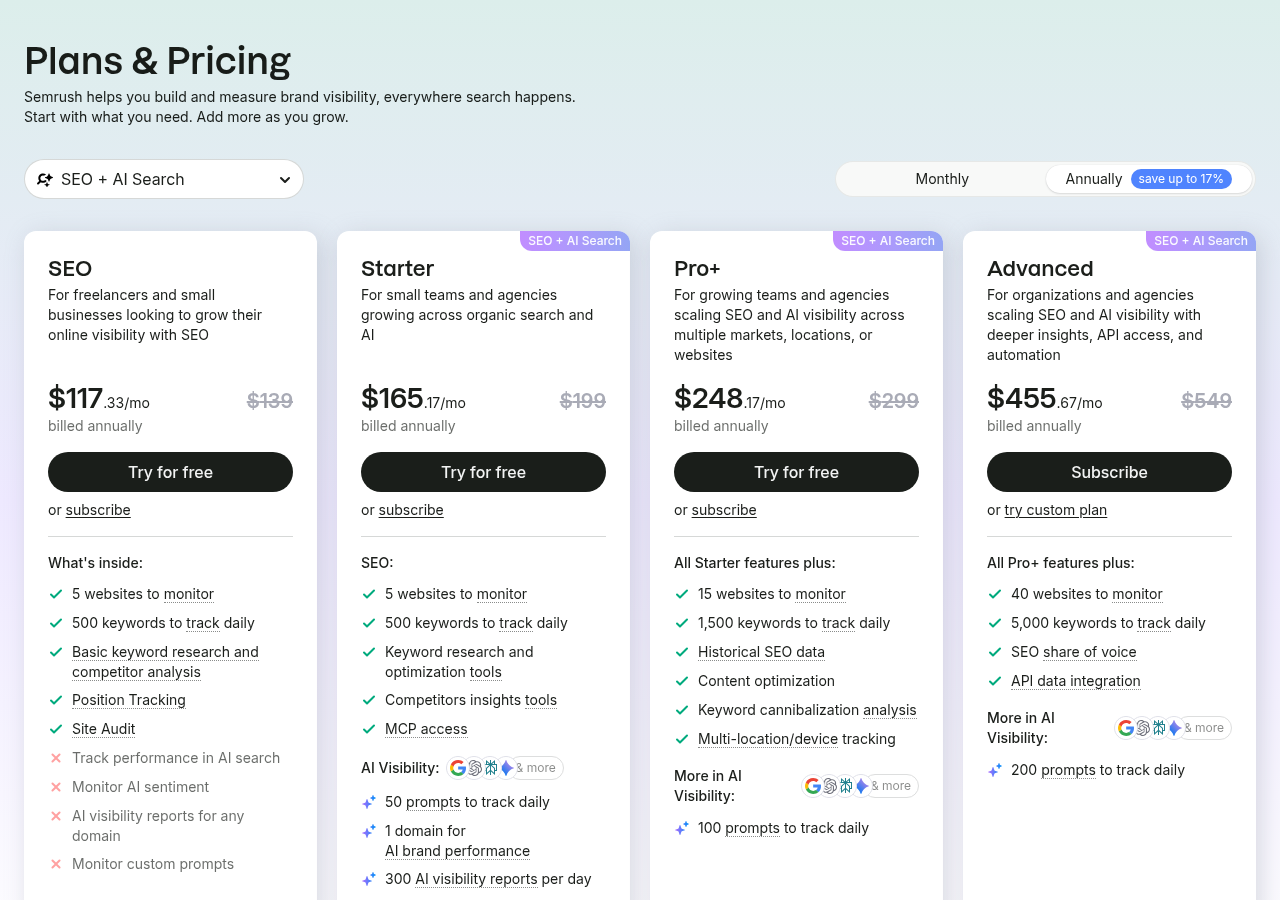This screenshot has width=1280, height=900.
Task: Click 'analysis' in Keyword cannibalization analysis
Action: (890, 710)
